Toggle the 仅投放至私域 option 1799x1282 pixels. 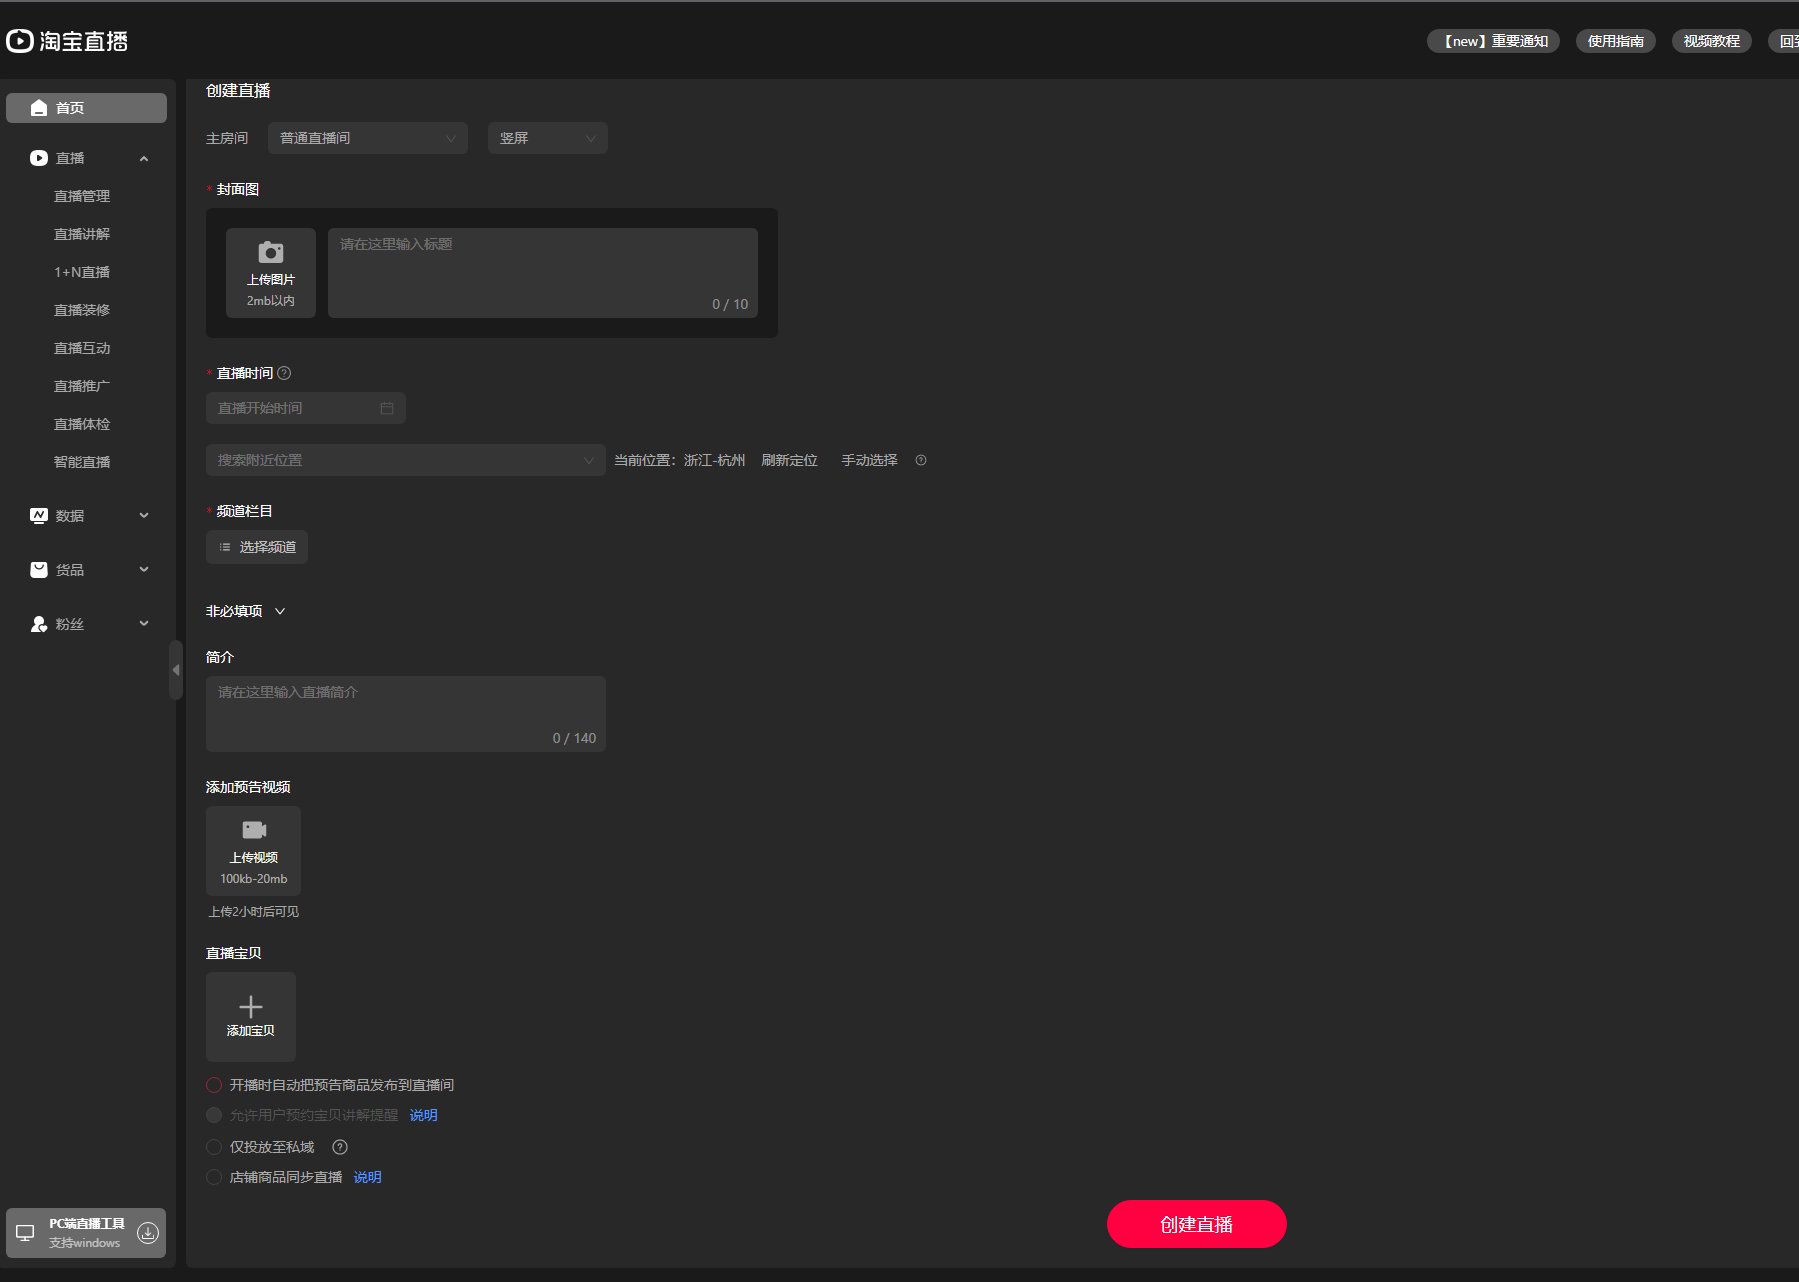pyautogui.click(x=214, y=1147)
